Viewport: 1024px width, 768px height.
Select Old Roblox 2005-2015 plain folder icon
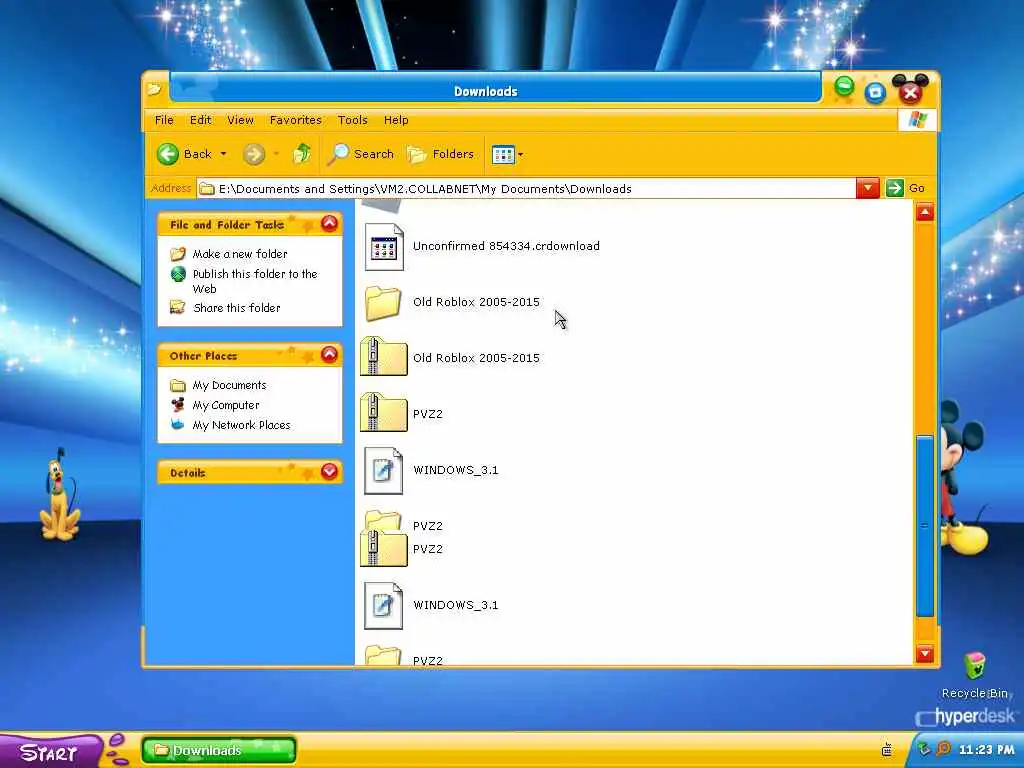pos(383,302)
